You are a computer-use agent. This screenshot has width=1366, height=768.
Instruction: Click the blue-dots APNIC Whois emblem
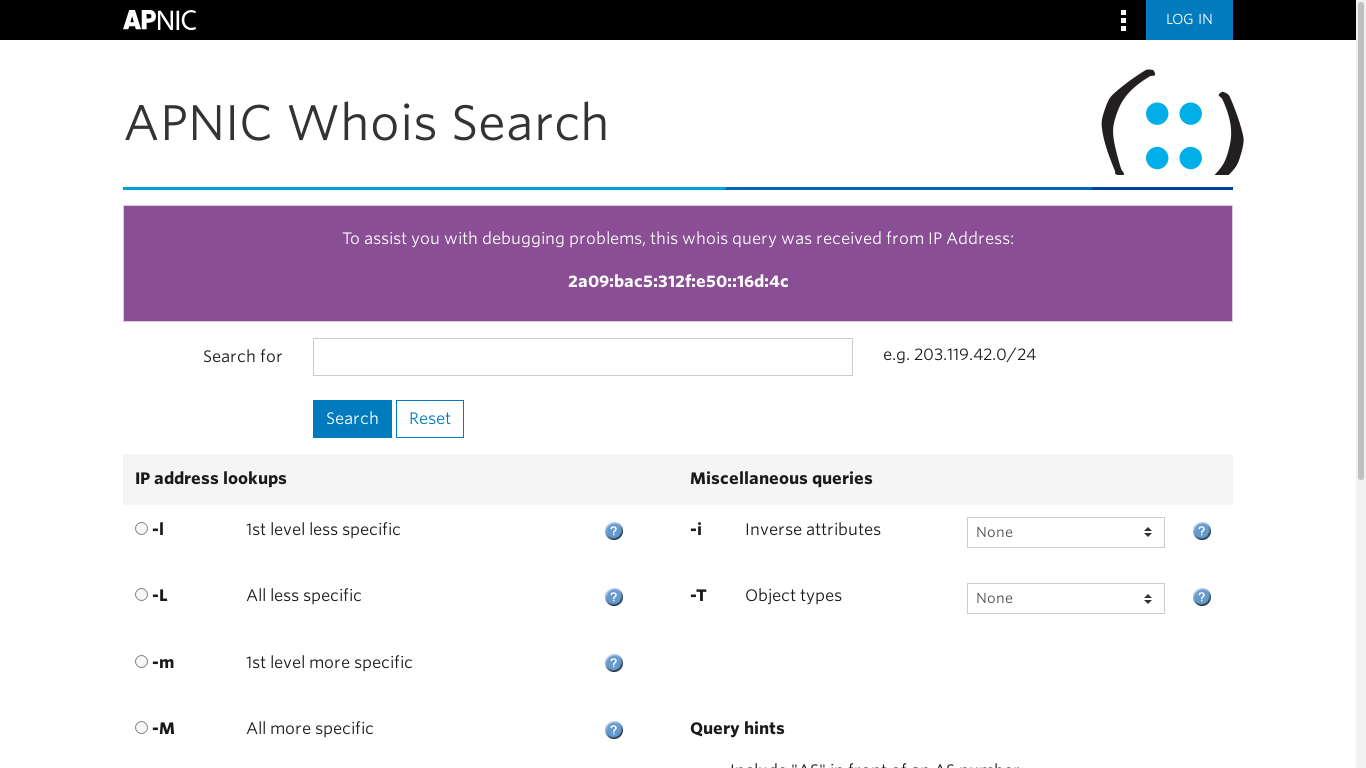click(x=1172, y=123)
